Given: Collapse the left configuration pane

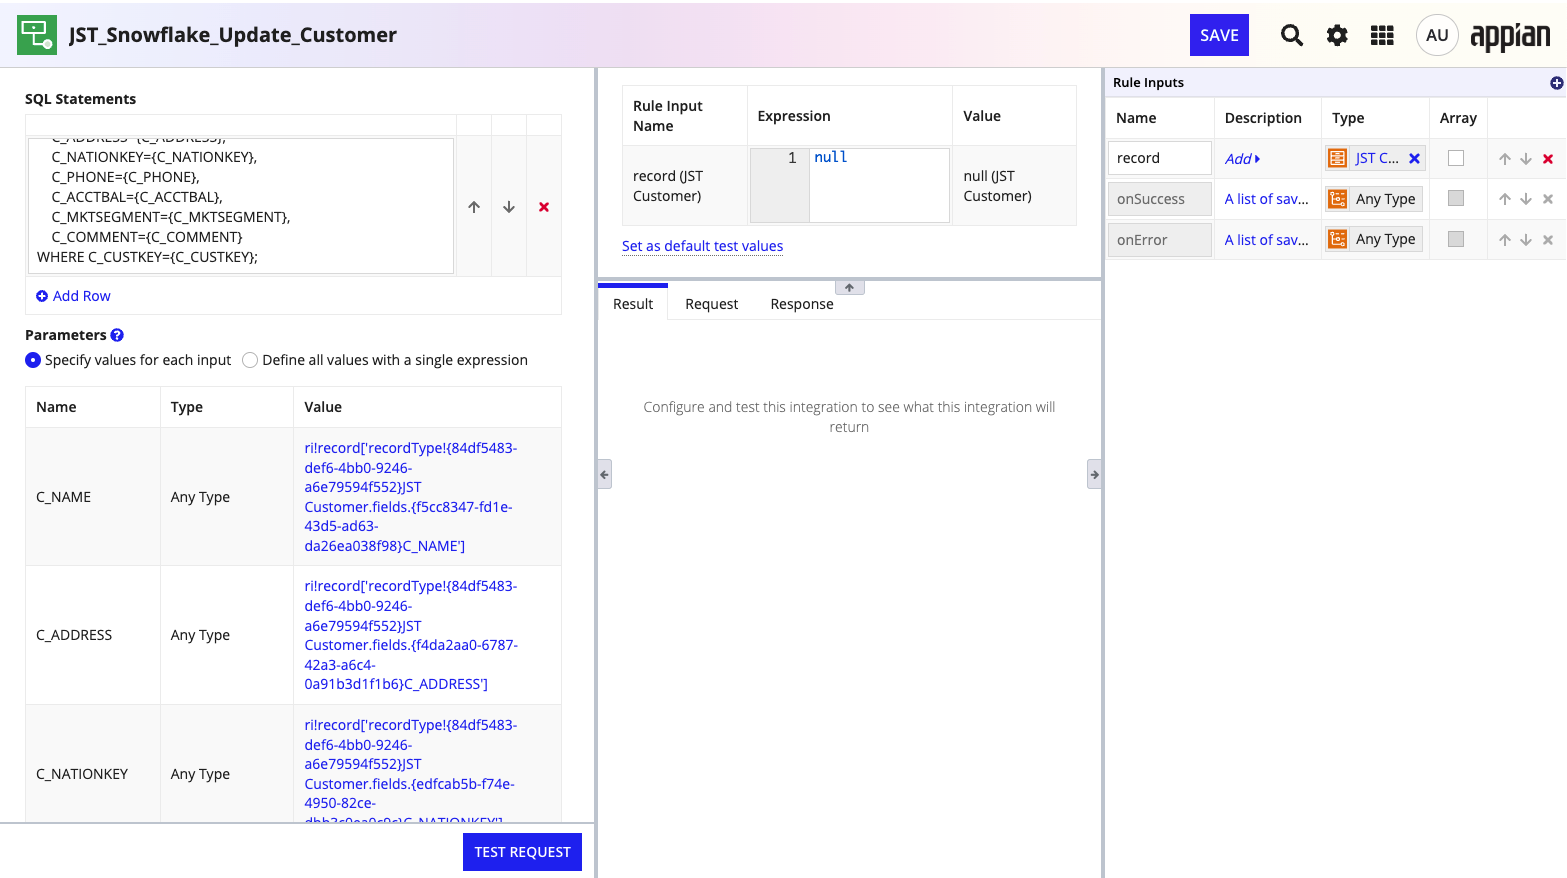Looking at the screenshot, I should [604, 474].
